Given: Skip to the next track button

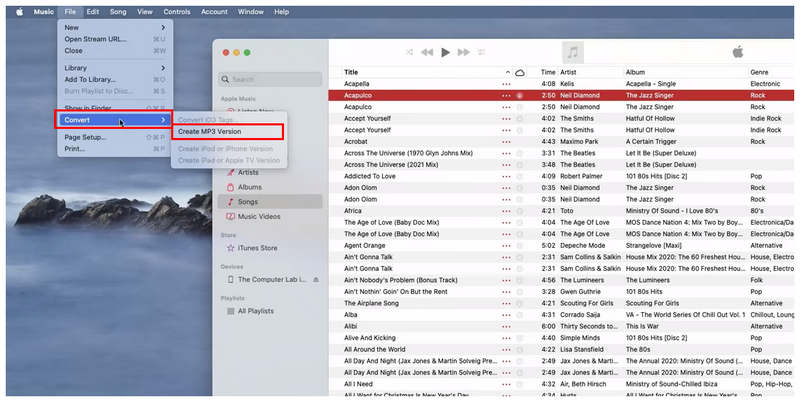Looking at the screenshot, I should (463, 52).
